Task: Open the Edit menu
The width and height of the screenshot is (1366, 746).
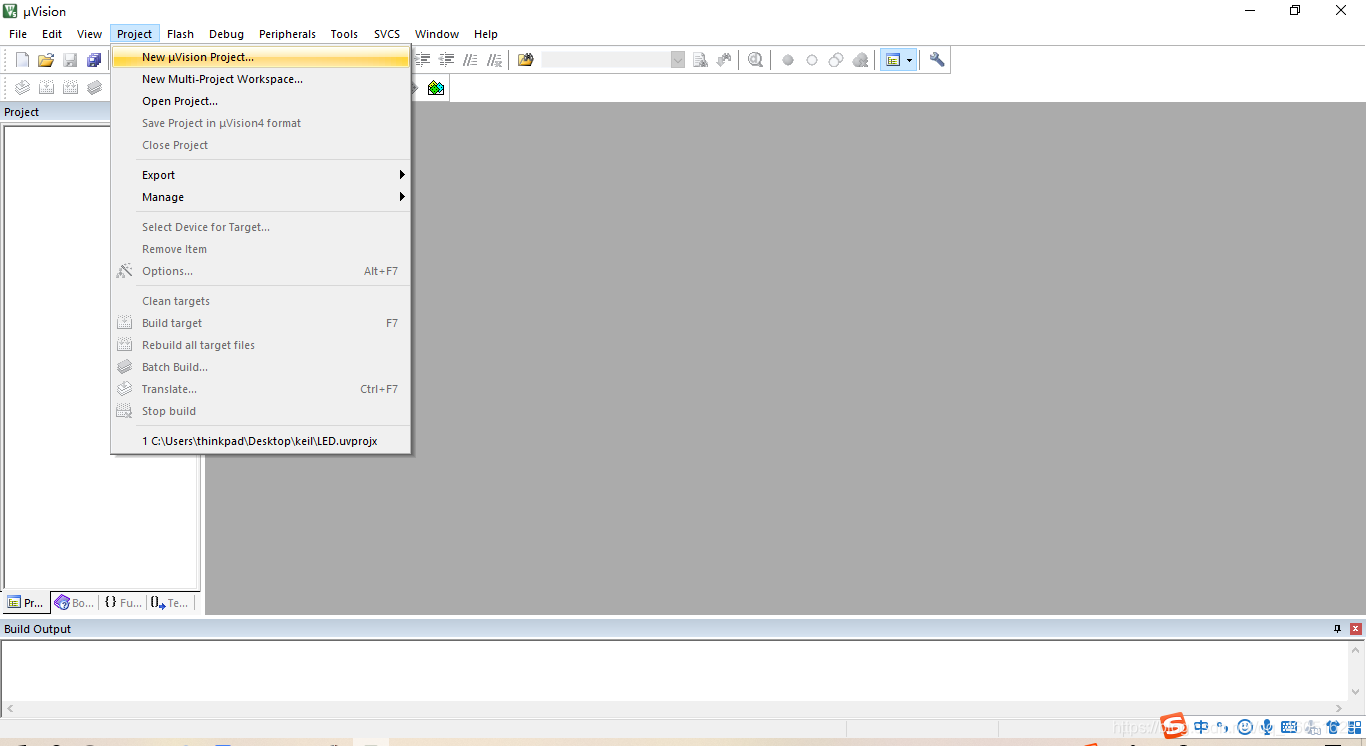Action: [x=52, y=34]
